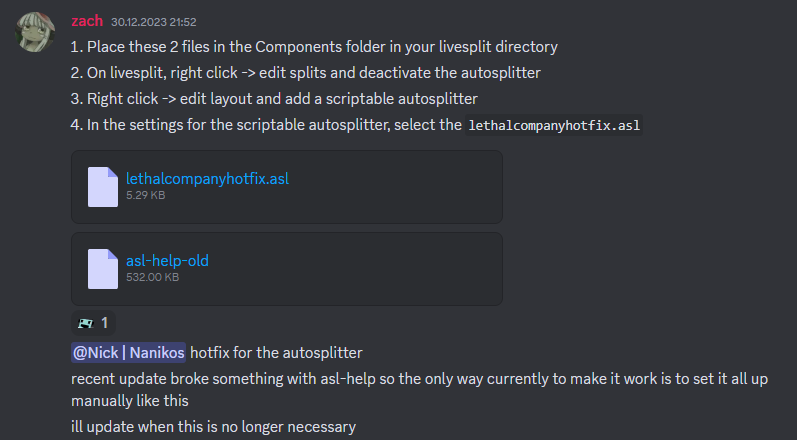The width and height of the screenshot is (797, 440).
Task: Click the 532.00 KB file size label
Action: pos(152,277)
